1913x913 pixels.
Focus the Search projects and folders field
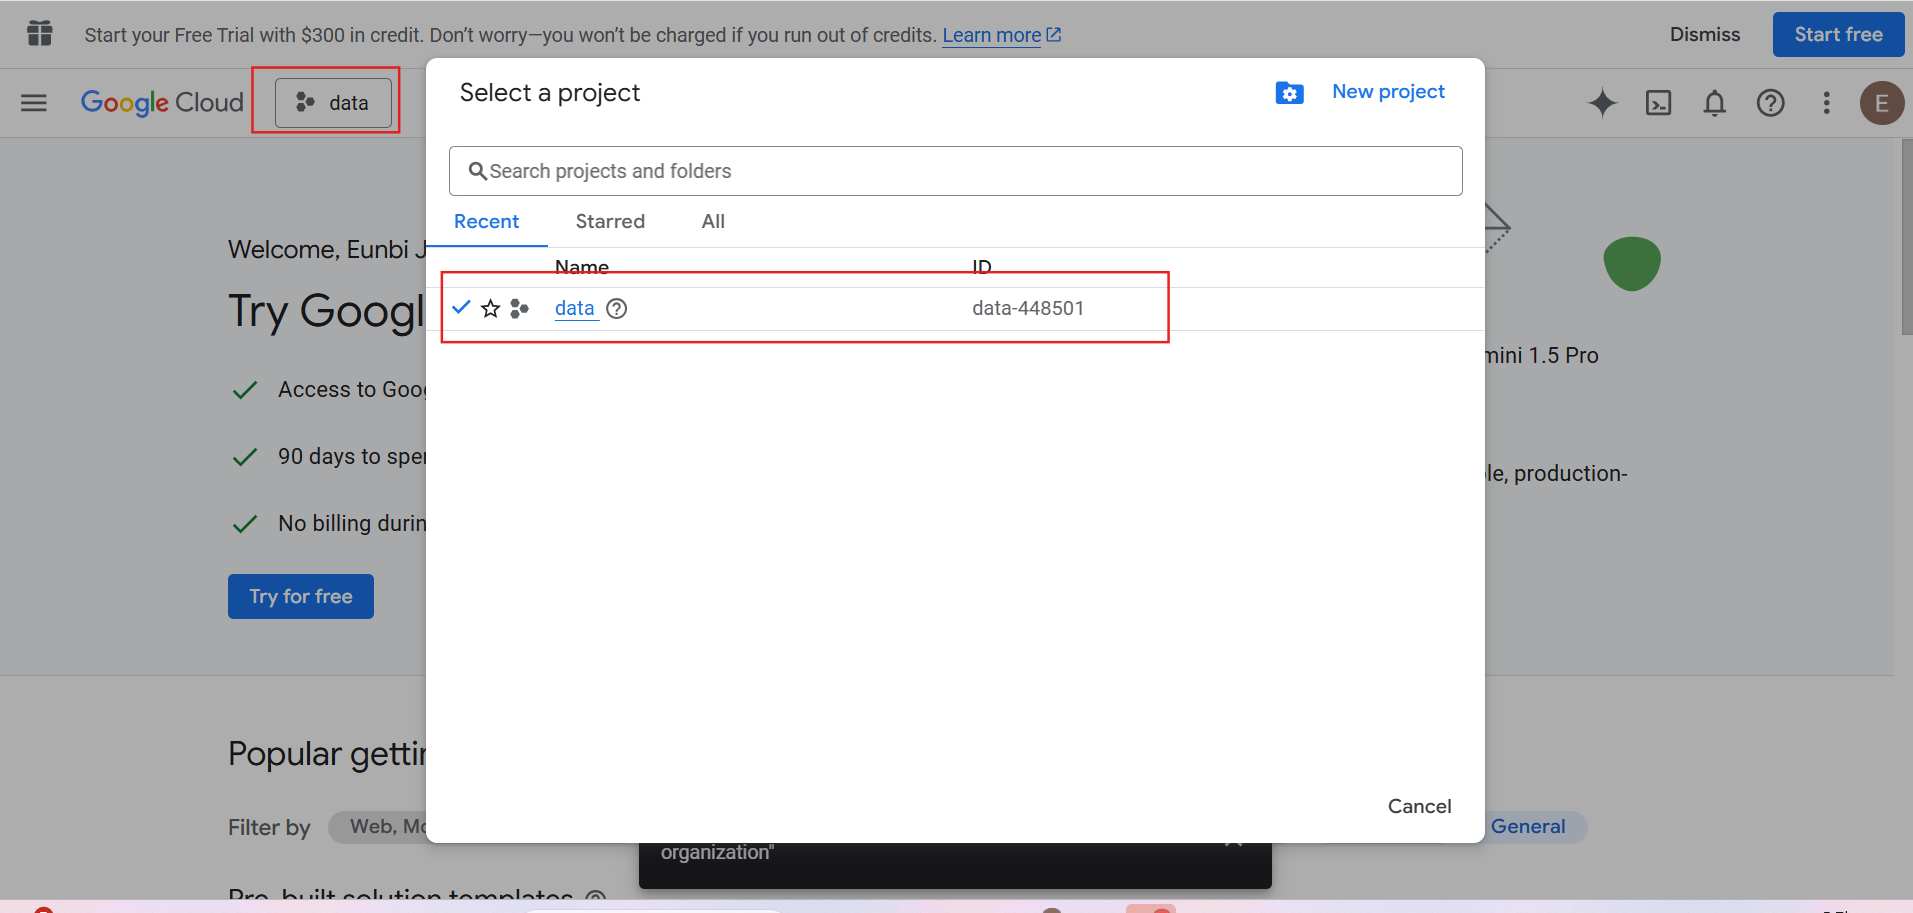pos(955,171)
